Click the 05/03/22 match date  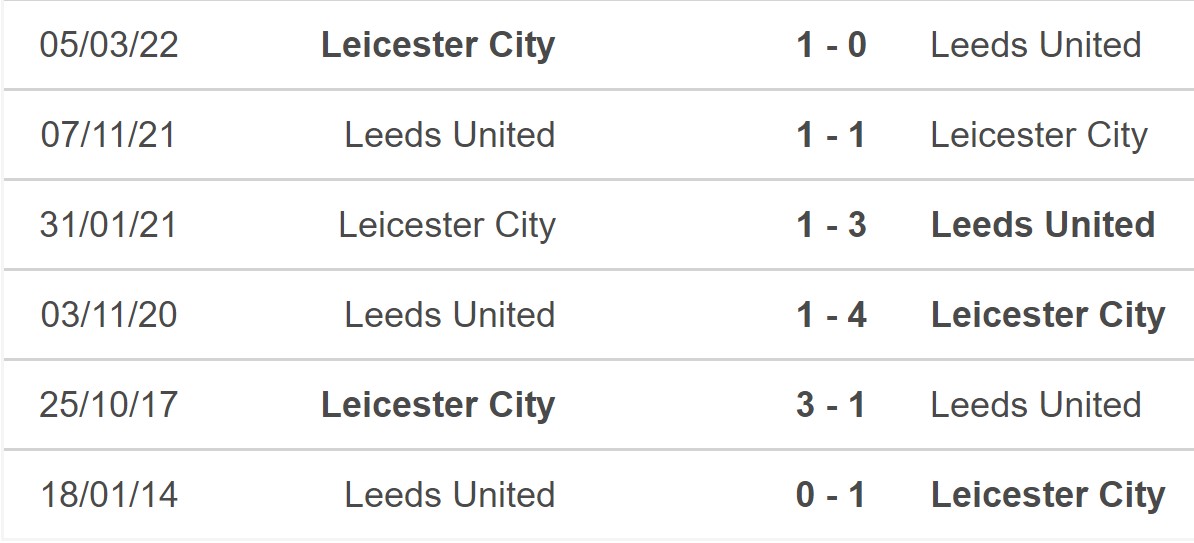(x=109, y=45)
